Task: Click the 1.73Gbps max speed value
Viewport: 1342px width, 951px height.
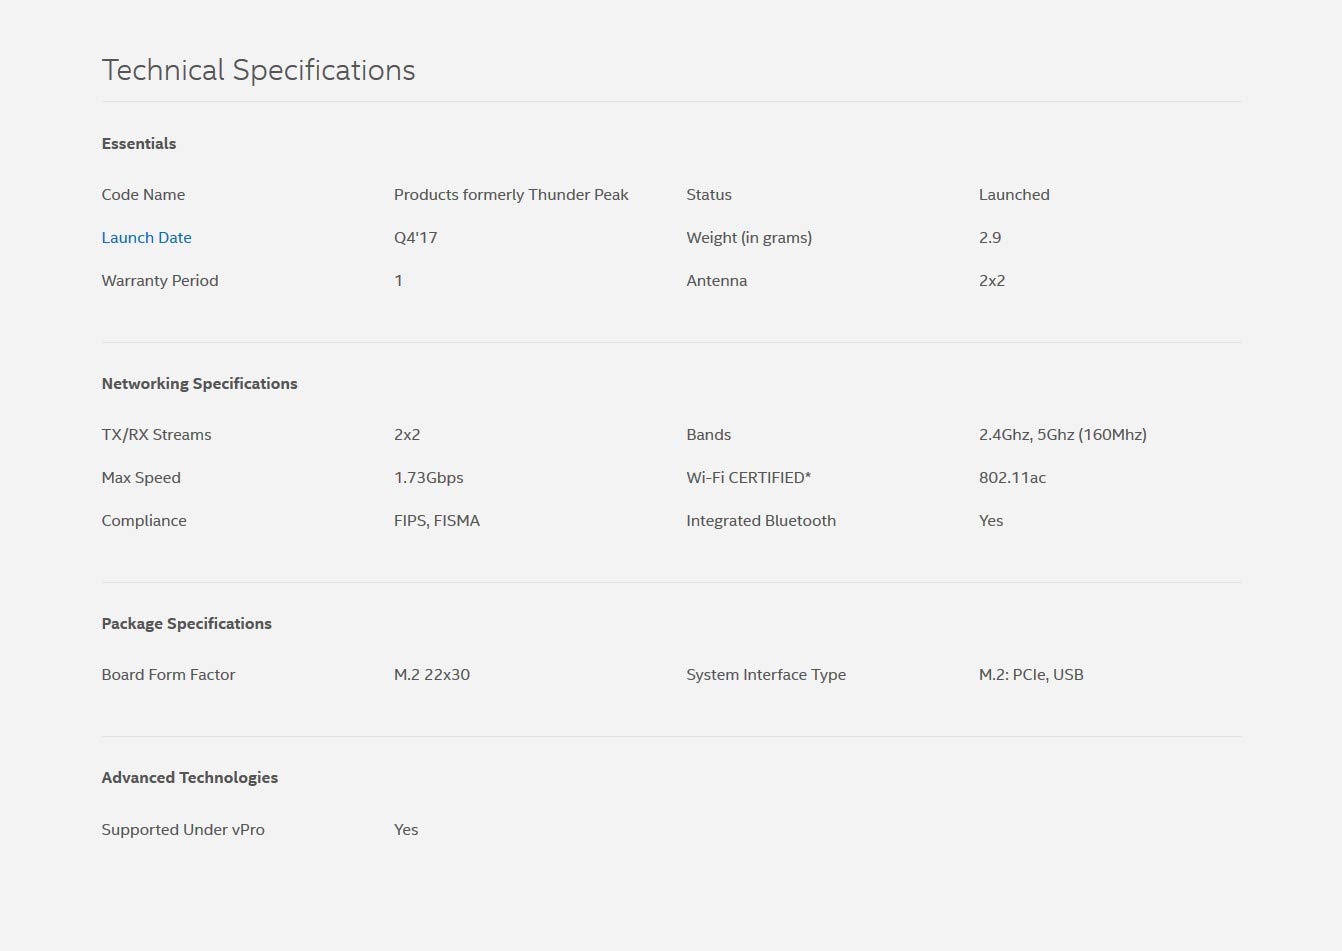Action: point(428,478)
